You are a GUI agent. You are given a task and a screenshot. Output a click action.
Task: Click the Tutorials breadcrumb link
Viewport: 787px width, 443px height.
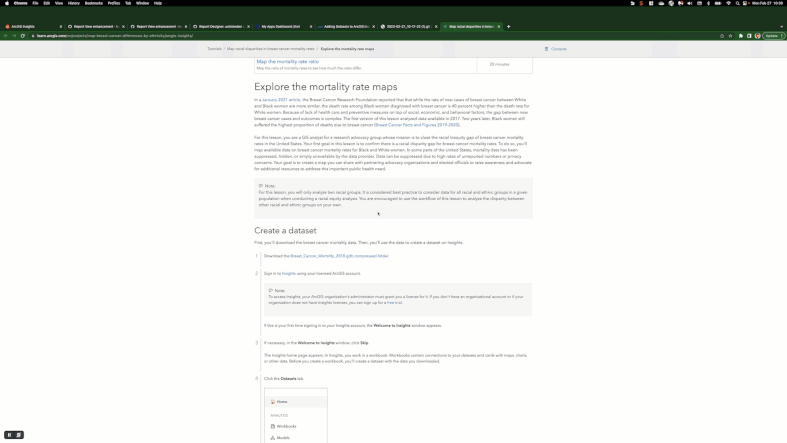[214, 49]
